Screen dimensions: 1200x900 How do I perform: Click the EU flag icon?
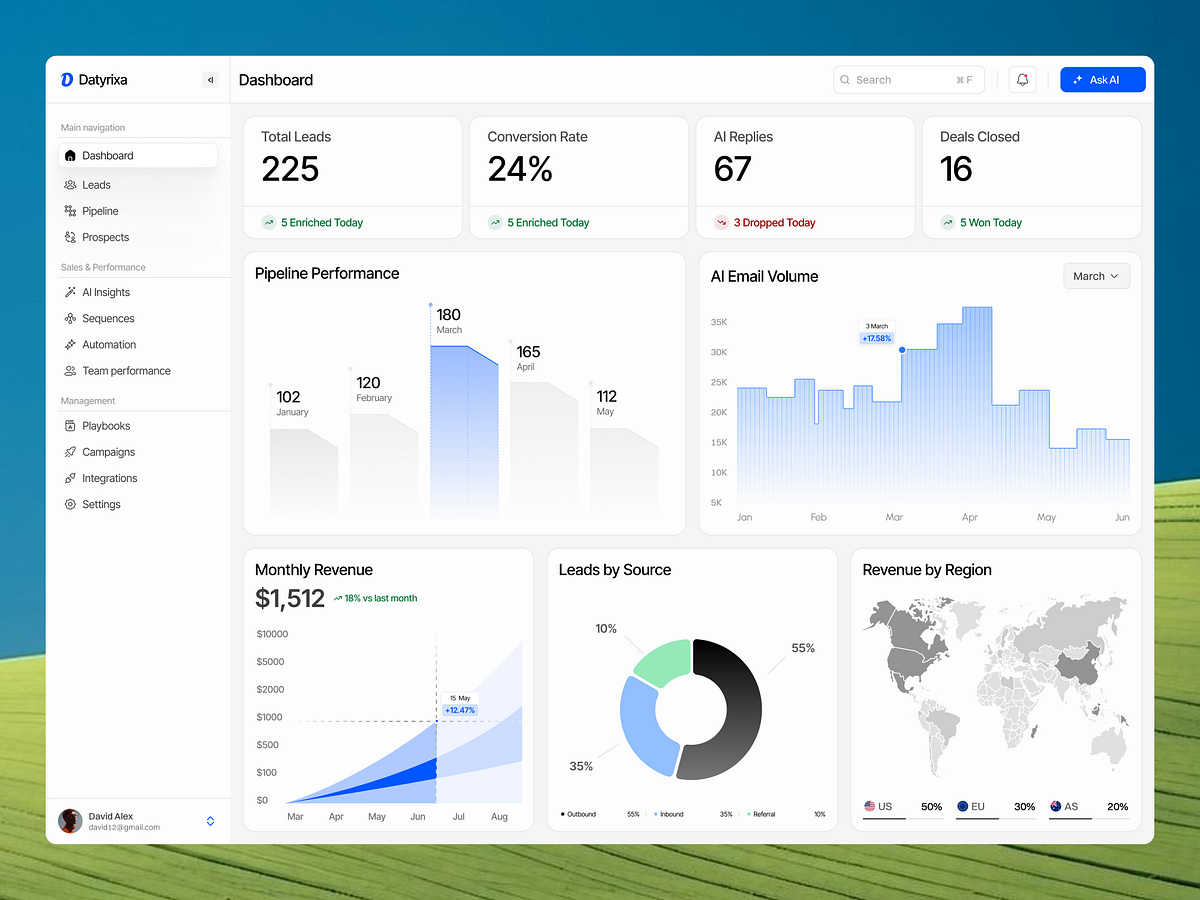pyautogui.click(x=962, y=806)
